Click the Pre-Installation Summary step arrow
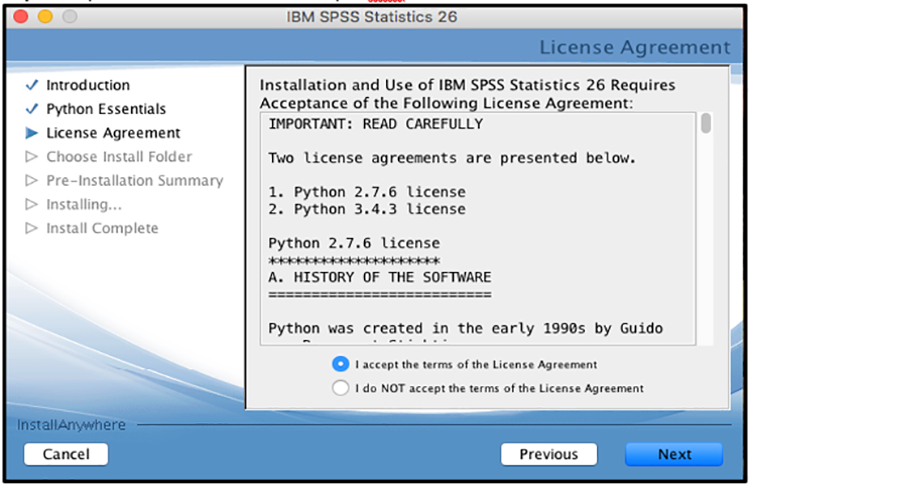 (32, 180)
